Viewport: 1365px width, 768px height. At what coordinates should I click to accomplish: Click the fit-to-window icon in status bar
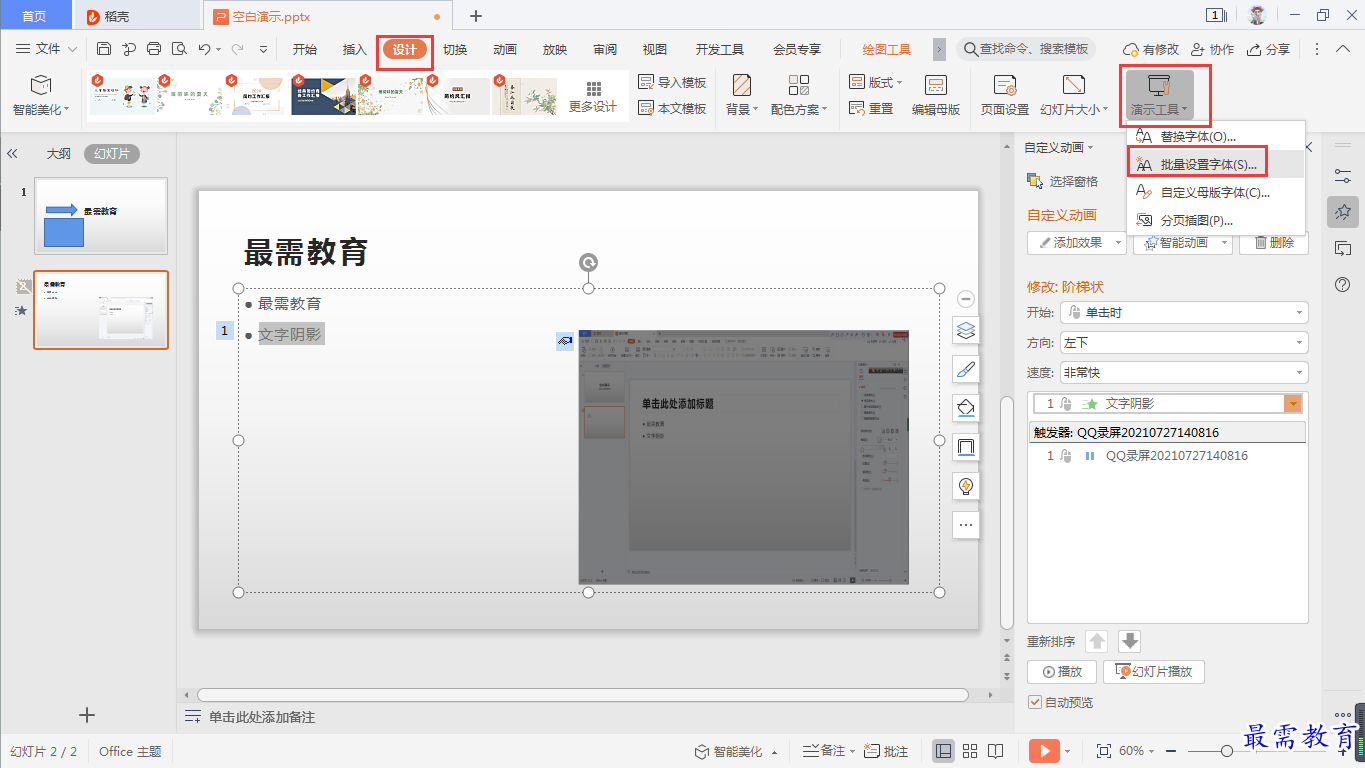pos(1104,751)
